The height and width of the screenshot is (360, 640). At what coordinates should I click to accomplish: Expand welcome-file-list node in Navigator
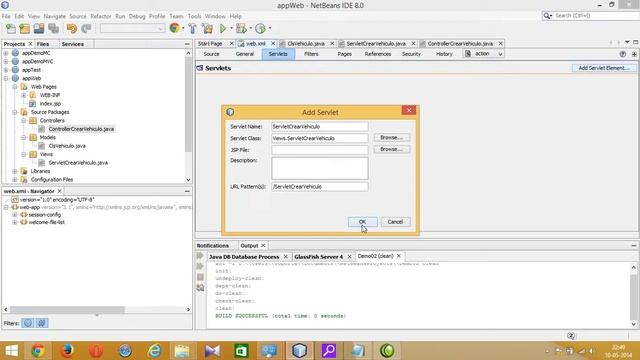(15, 222)
